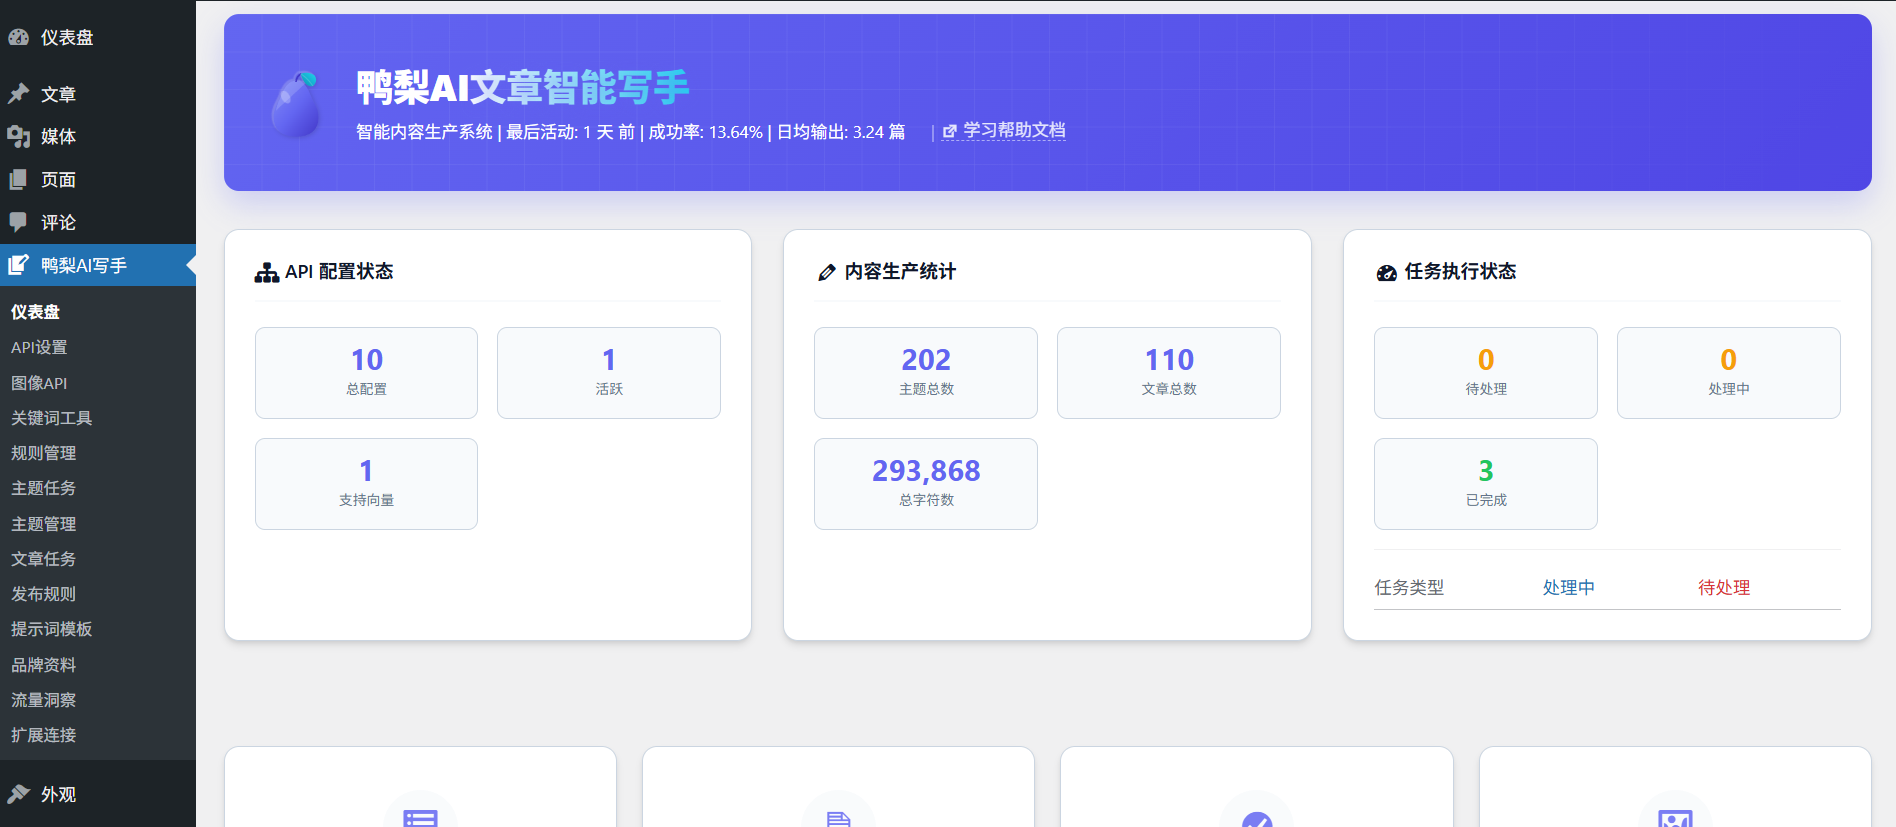
Task: Open 流量洞察 submenu page
Action: 98,700
